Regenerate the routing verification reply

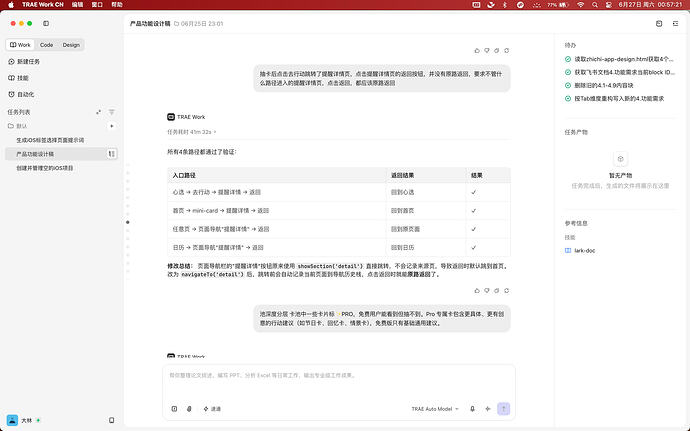pos(506,291)
